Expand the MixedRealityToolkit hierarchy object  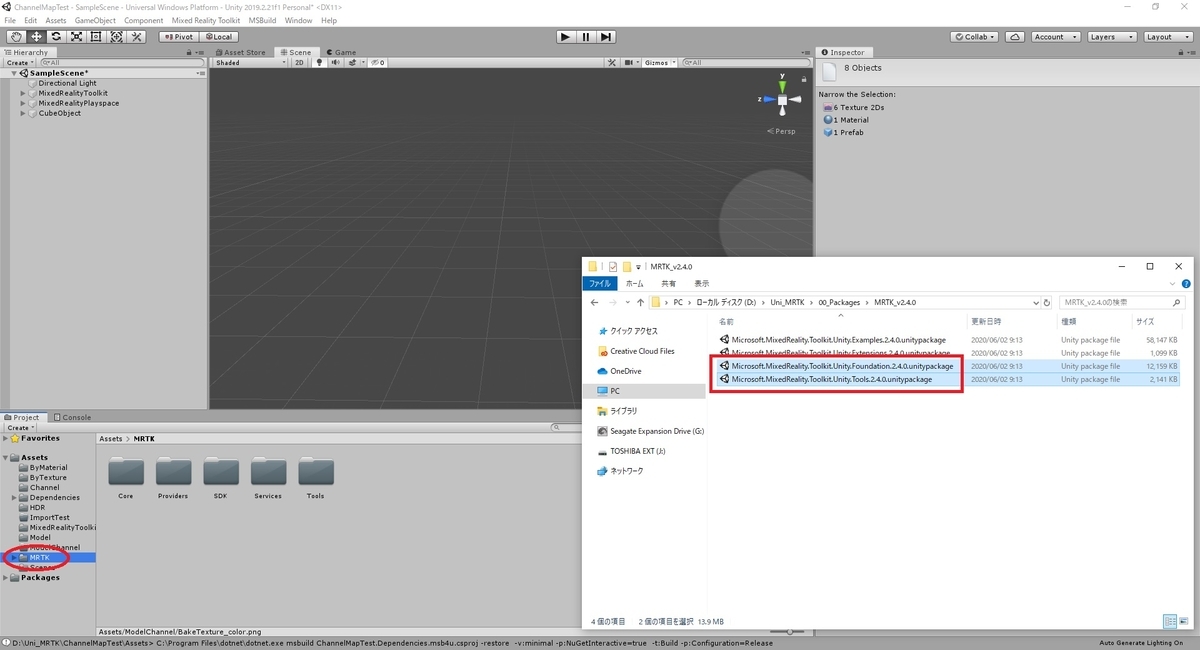pyautogui.click(x=23, y=93)
